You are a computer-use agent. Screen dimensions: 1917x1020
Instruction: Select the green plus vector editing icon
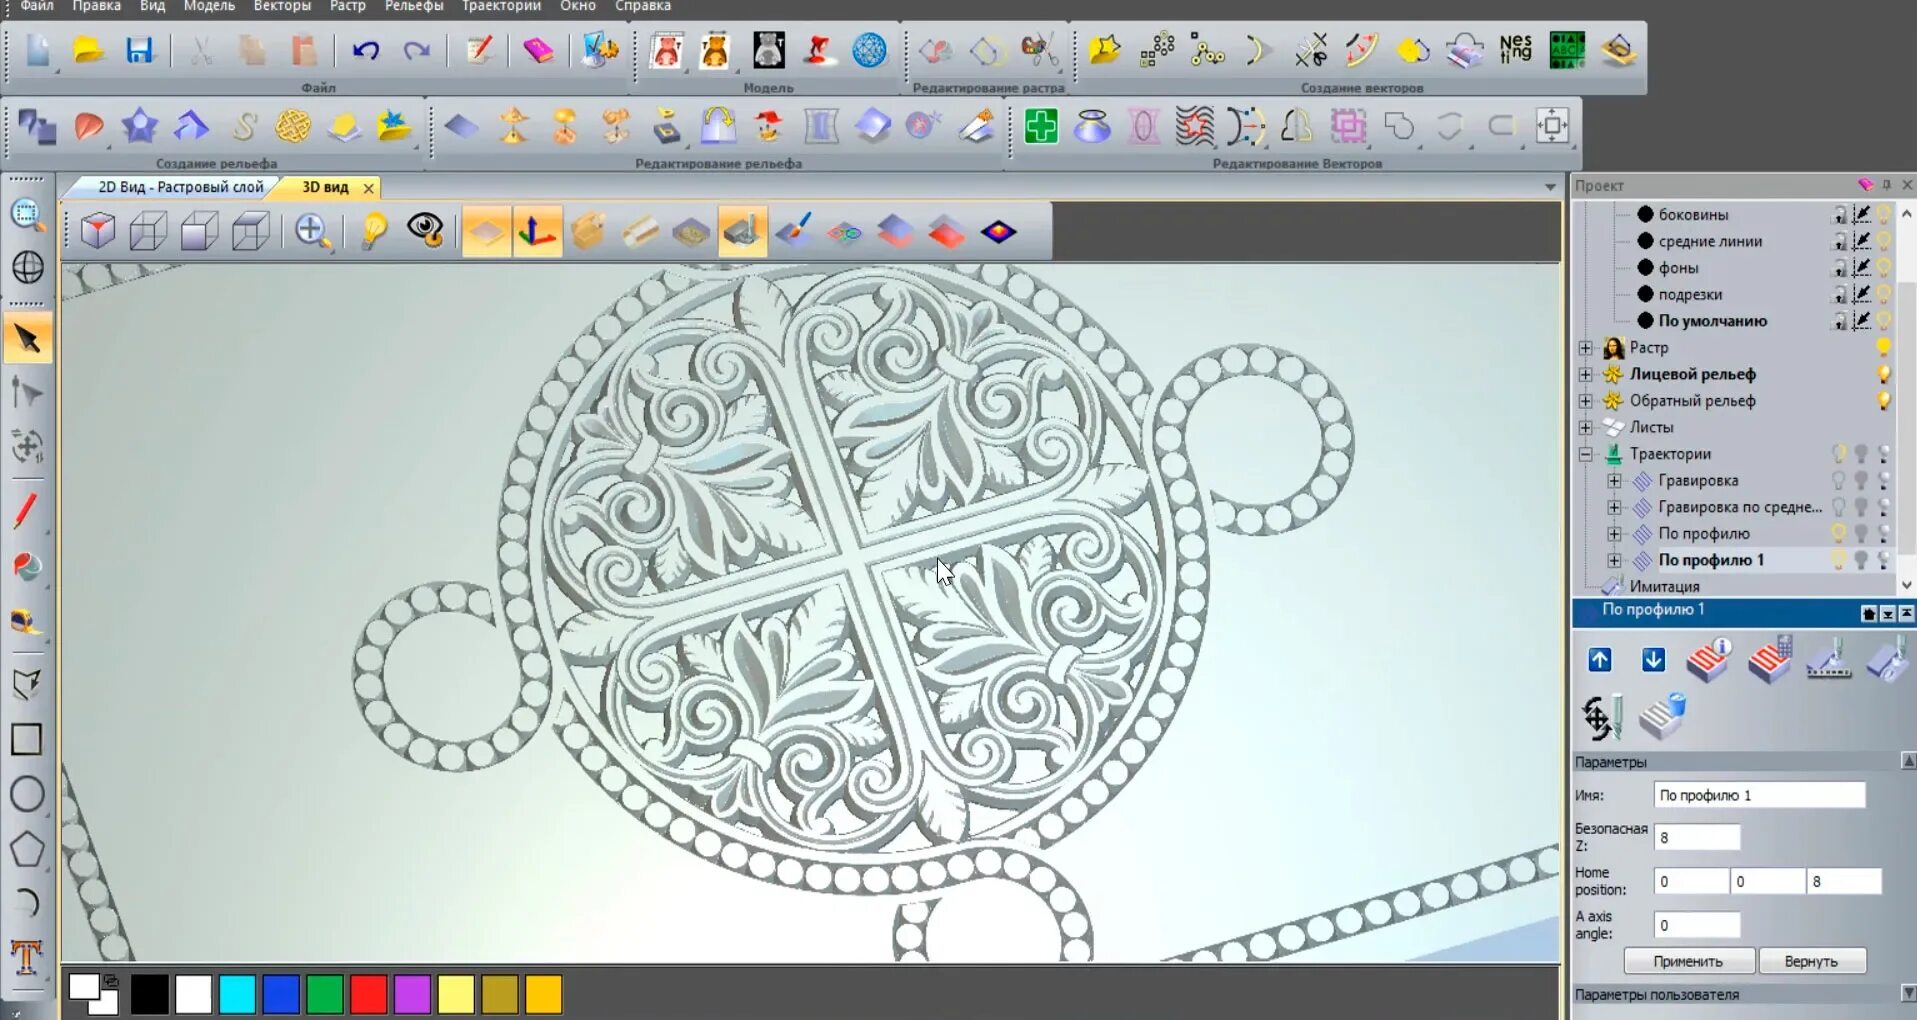point(1041,126)
